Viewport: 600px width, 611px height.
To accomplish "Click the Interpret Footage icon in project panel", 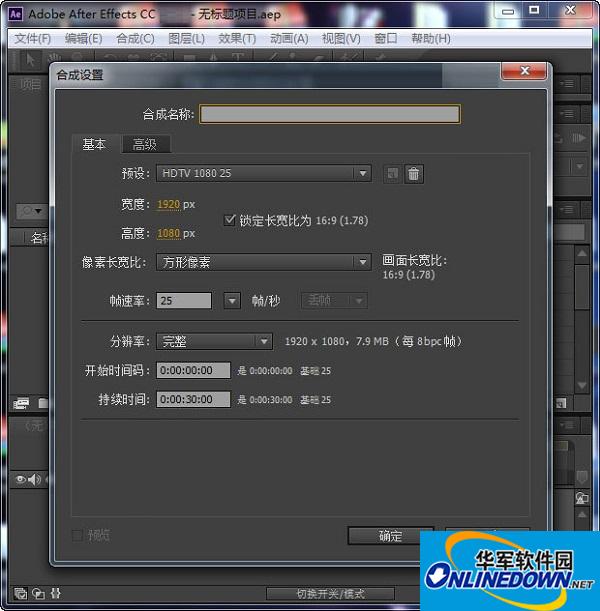I will [x=21, y=403].
